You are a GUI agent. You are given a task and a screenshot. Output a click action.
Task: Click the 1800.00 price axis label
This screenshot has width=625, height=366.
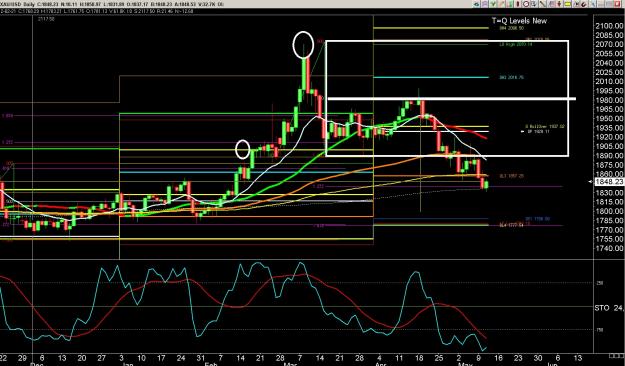point(609,211)
